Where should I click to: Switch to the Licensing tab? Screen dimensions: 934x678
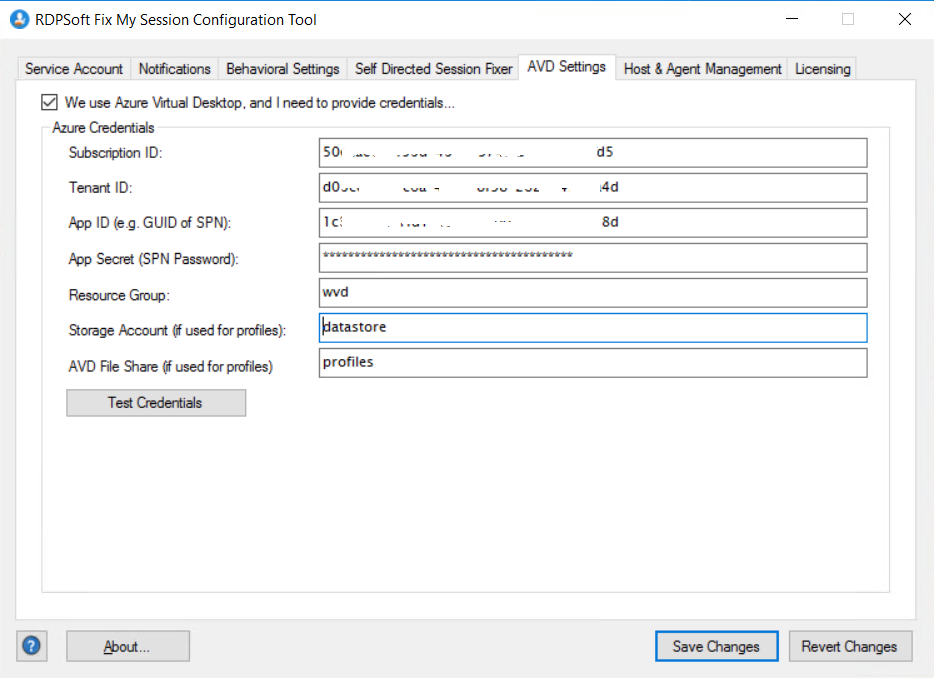(x=822, y=69)
